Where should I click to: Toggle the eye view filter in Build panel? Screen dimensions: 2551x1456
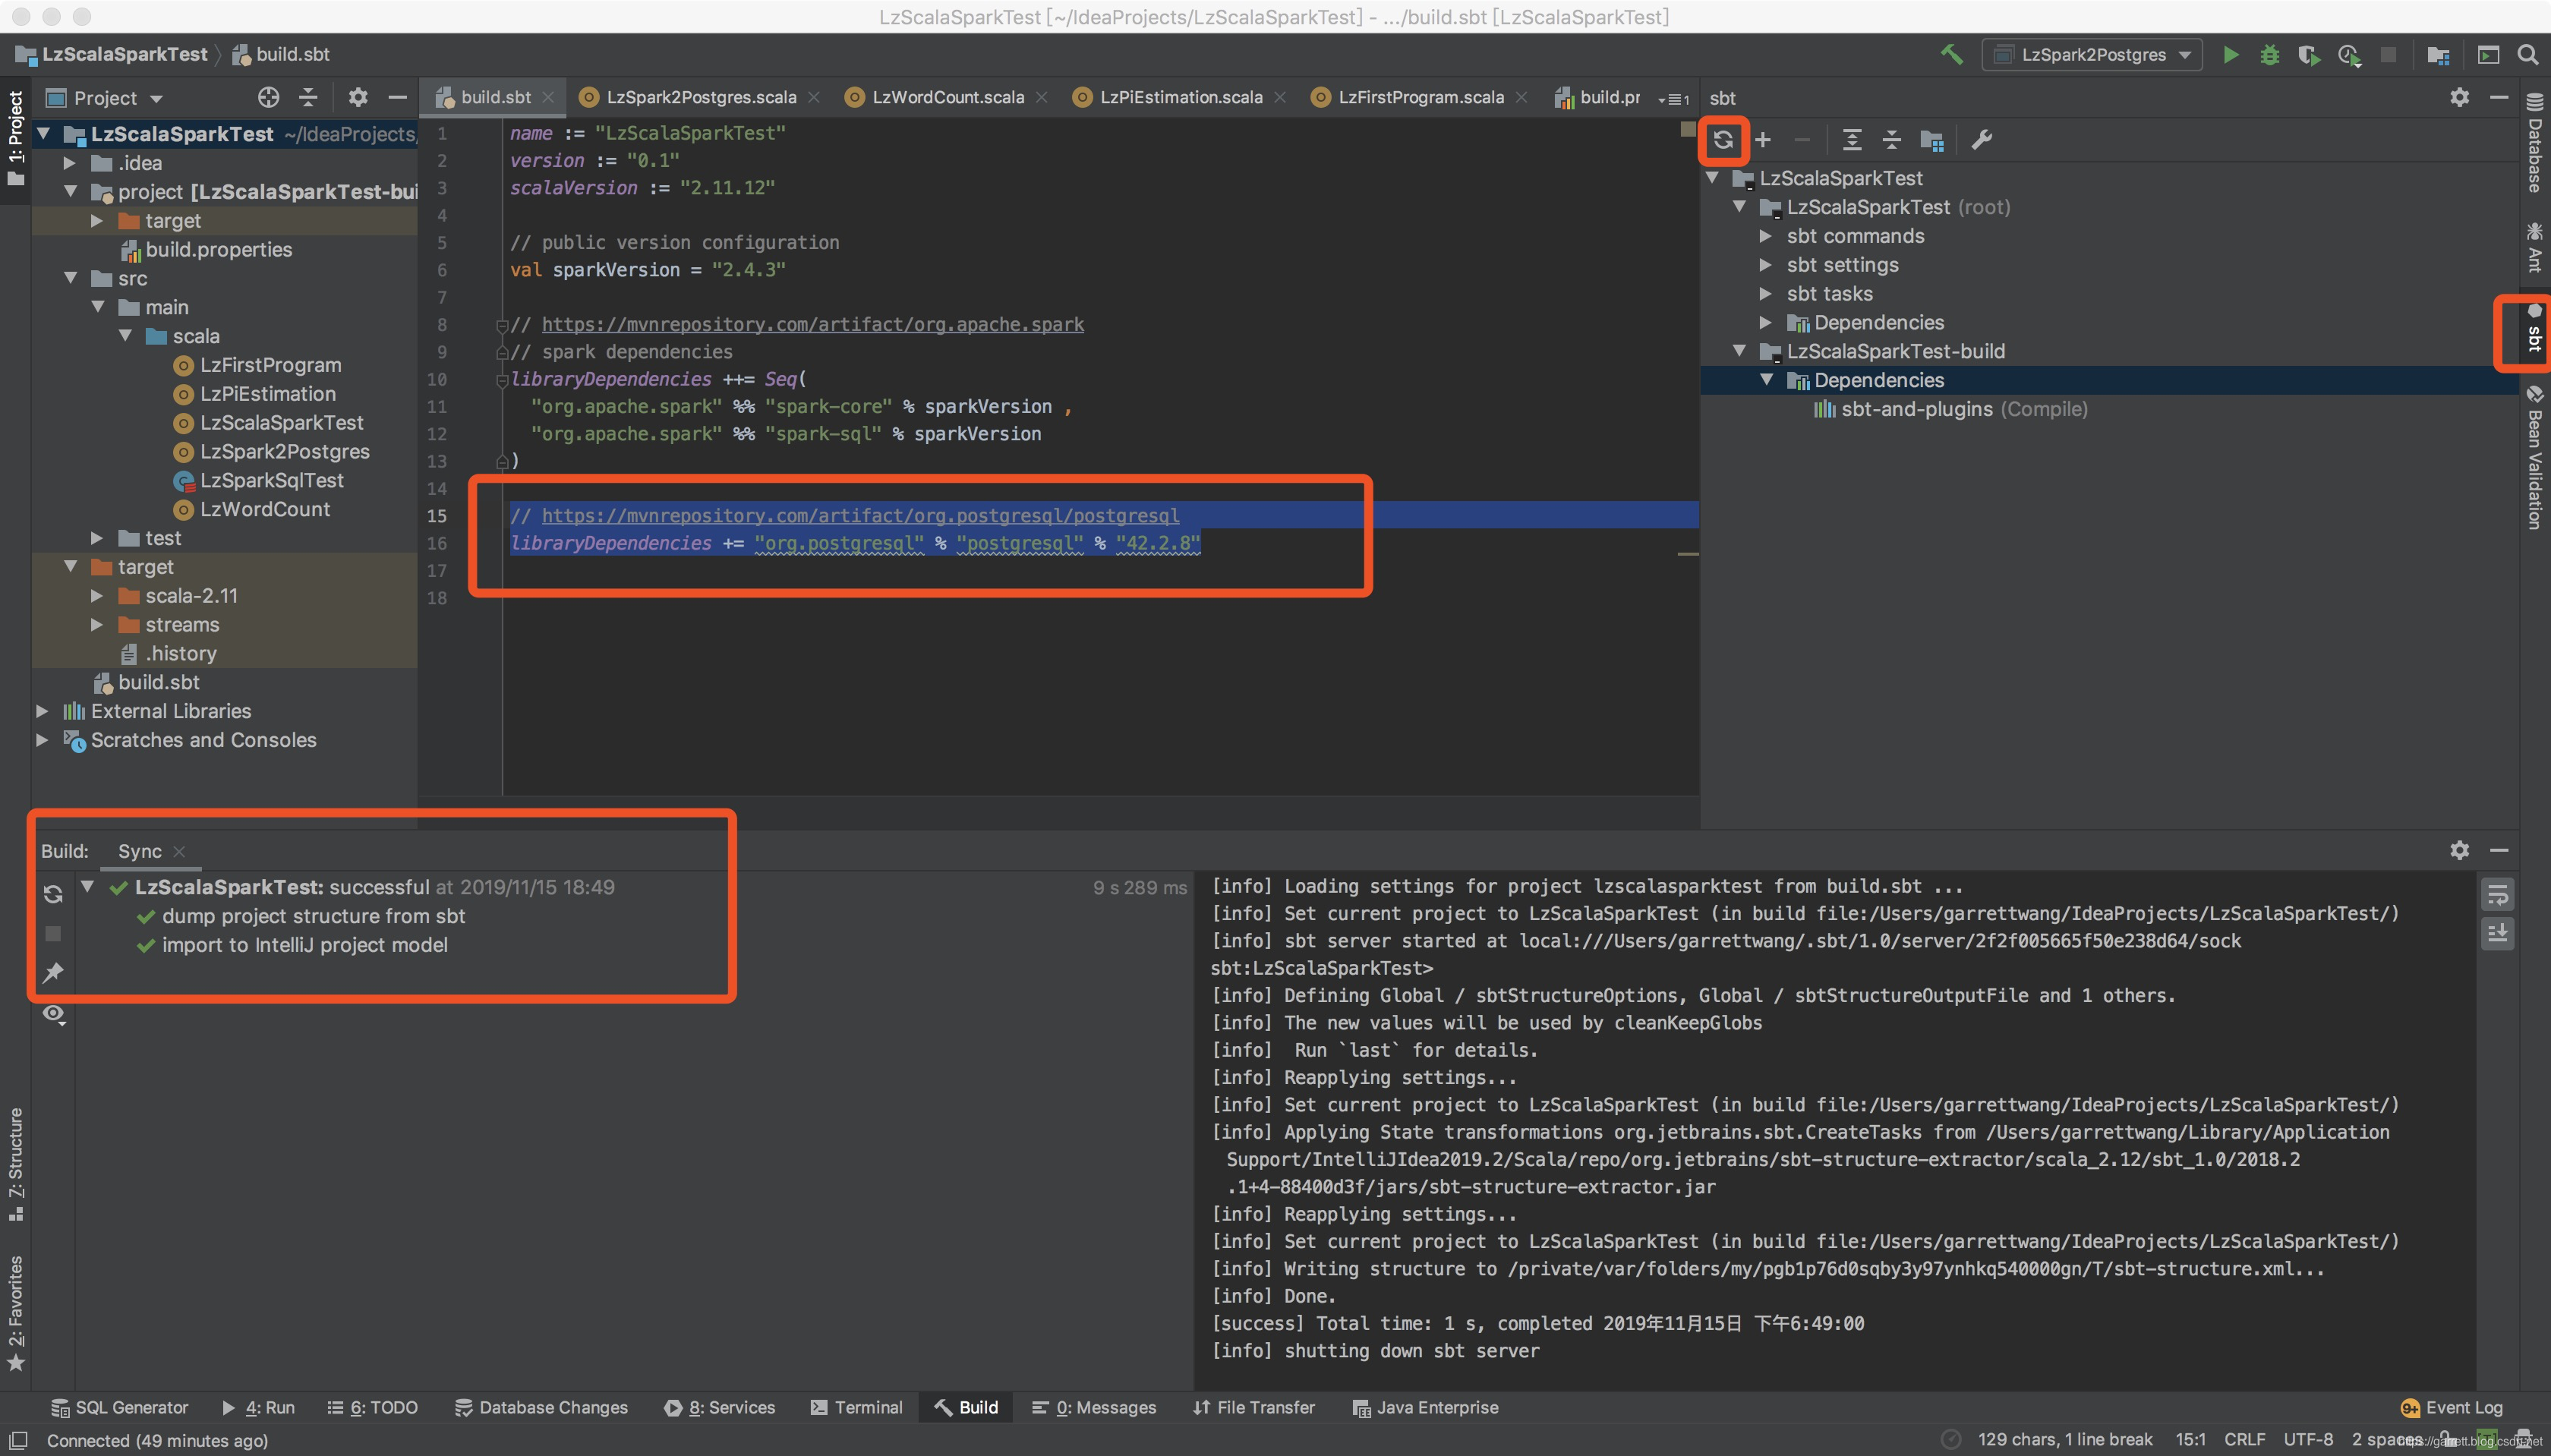click(x=53, y=1014)
